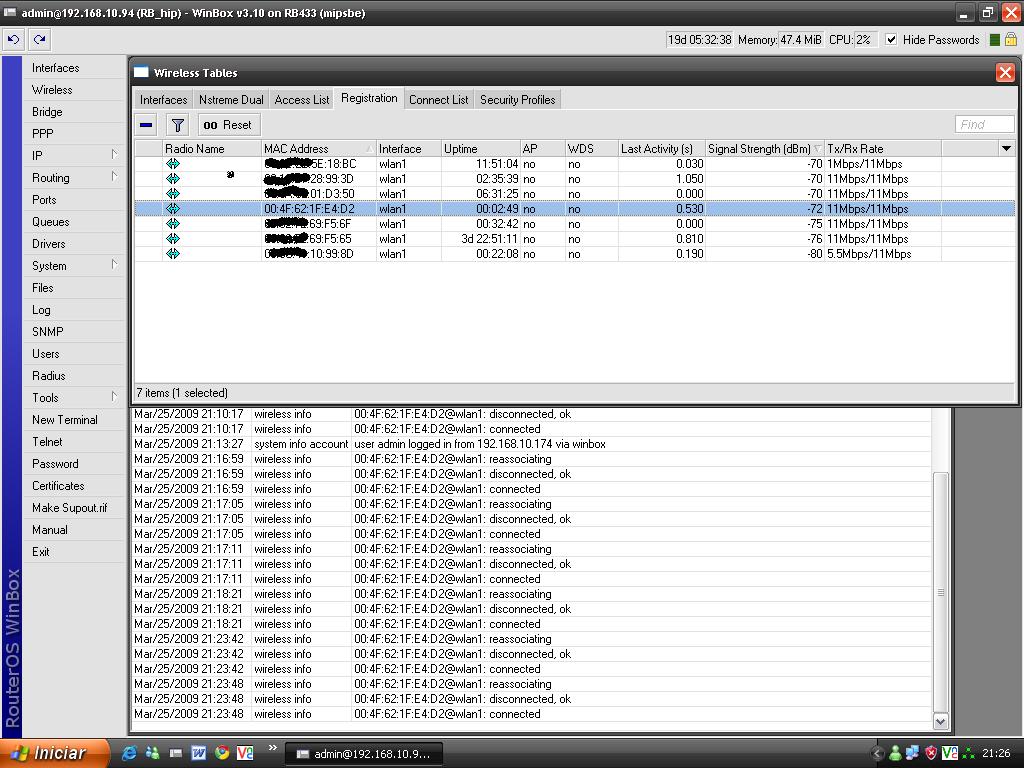This screenshot has width=1024, height=768.
Task: Select the Registration tab
Action: pos(369,98)
